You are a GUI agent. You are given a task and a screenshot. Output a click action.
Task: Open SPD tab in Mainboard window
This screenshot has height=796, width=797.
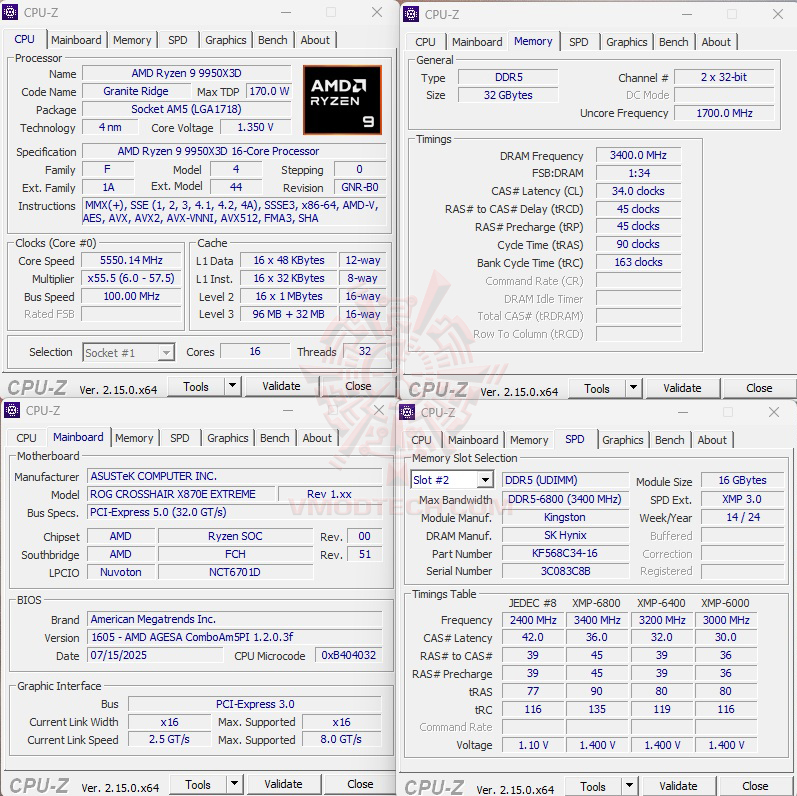[179, 438]
